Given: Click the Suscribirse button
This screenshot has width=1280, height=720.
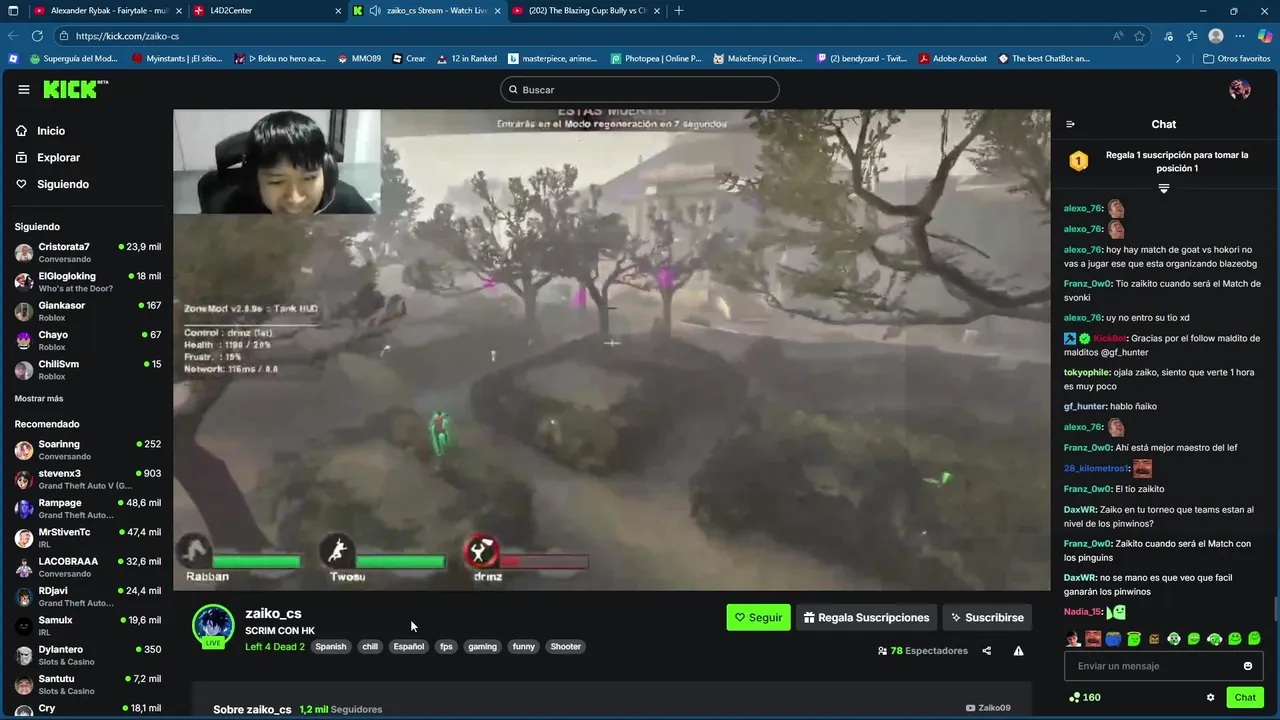Looking at the screenshot, I should point(988,618).
